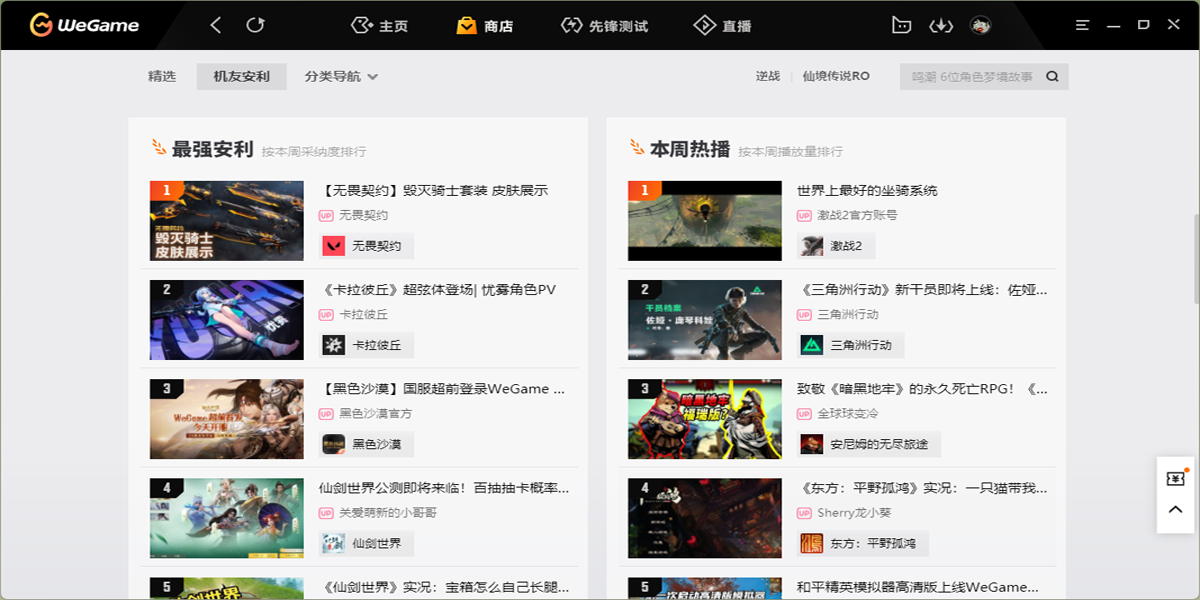Open the message inbox icon
This screenshot has height=600, width=1200.
tap(901, 25)
